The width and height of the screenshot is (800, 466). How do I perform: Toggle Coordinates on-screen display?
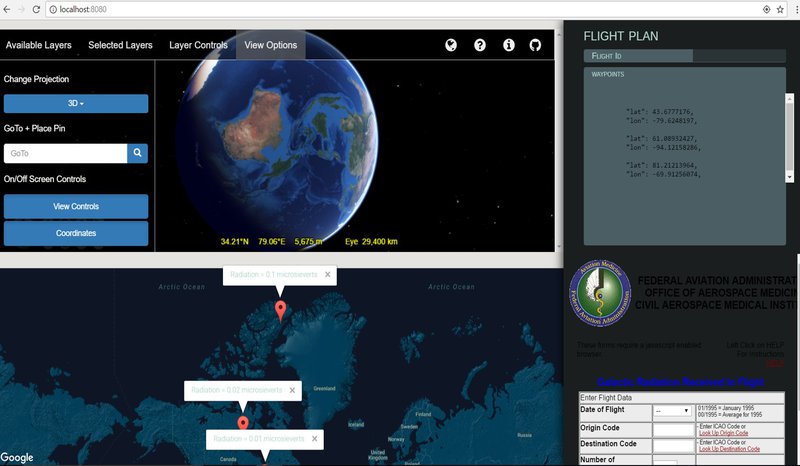(x=76, y=233)
